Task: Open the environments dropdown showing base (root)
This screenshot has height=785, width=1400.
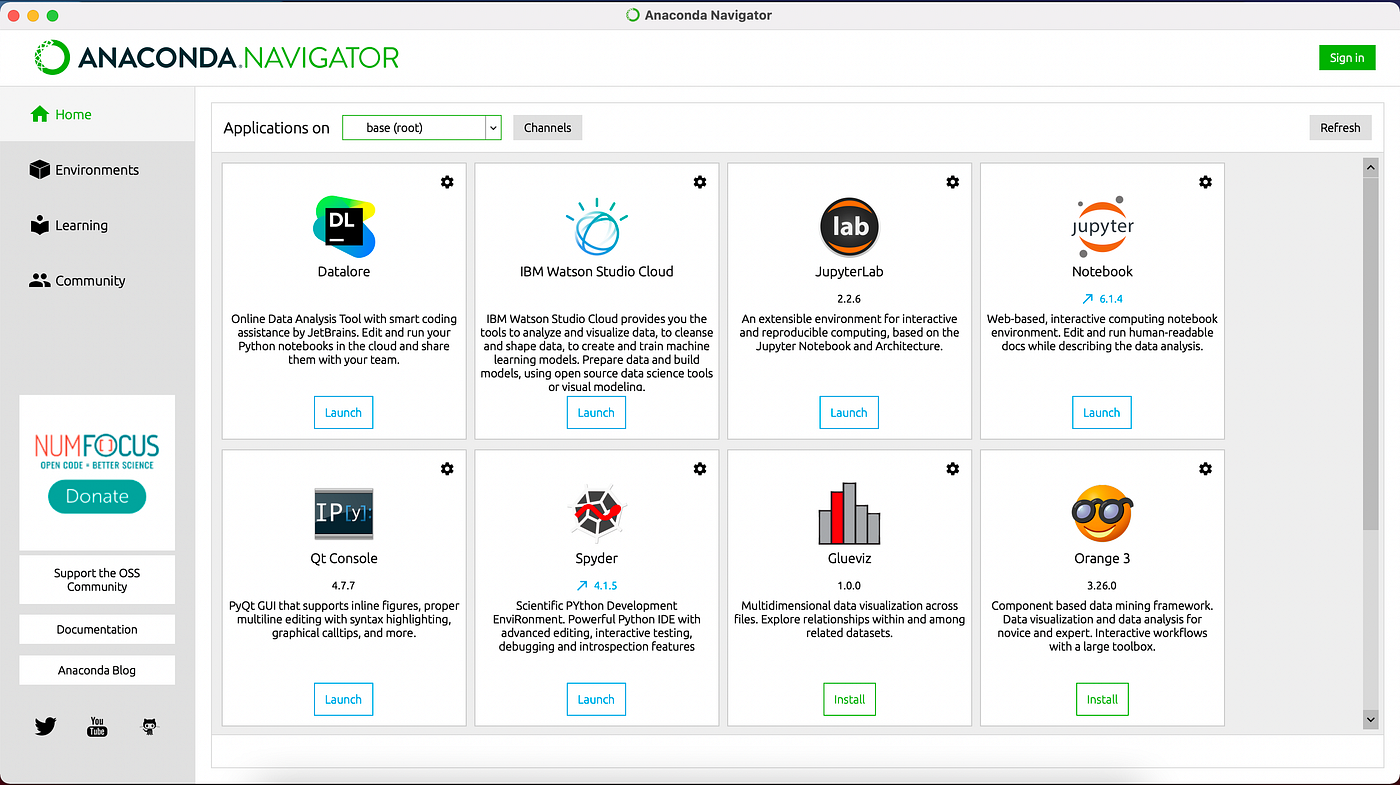Action: tap(421, 127)
